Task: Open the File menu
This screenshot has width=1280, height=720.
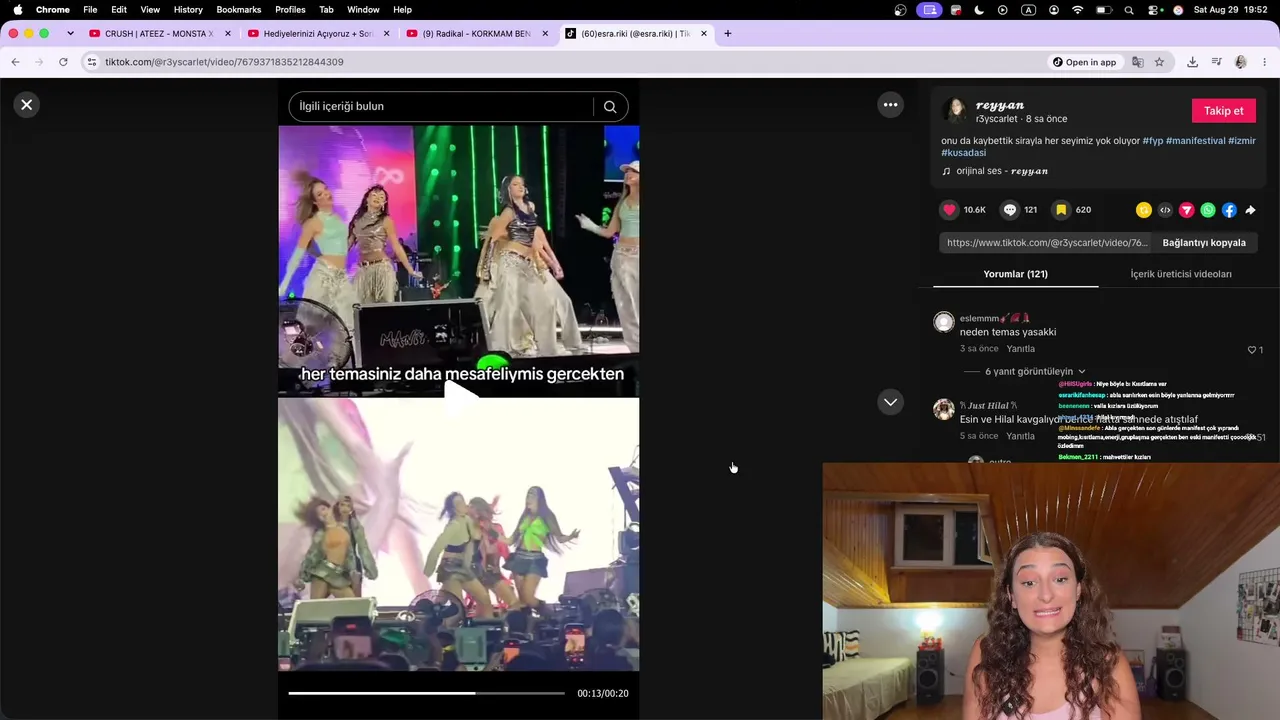Action: click(90, 10)
